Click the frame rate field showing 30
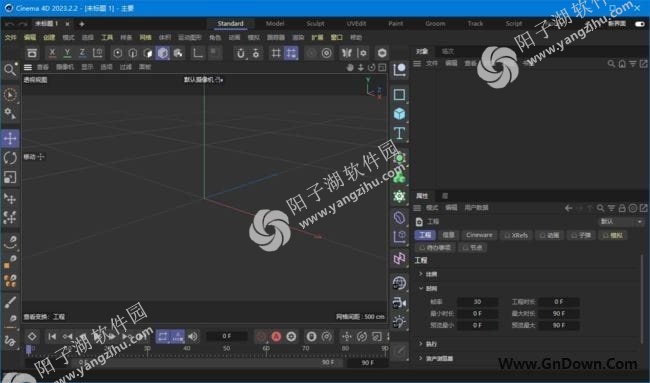This screenshot has width=650, height=383. click(x=477, y=302)
